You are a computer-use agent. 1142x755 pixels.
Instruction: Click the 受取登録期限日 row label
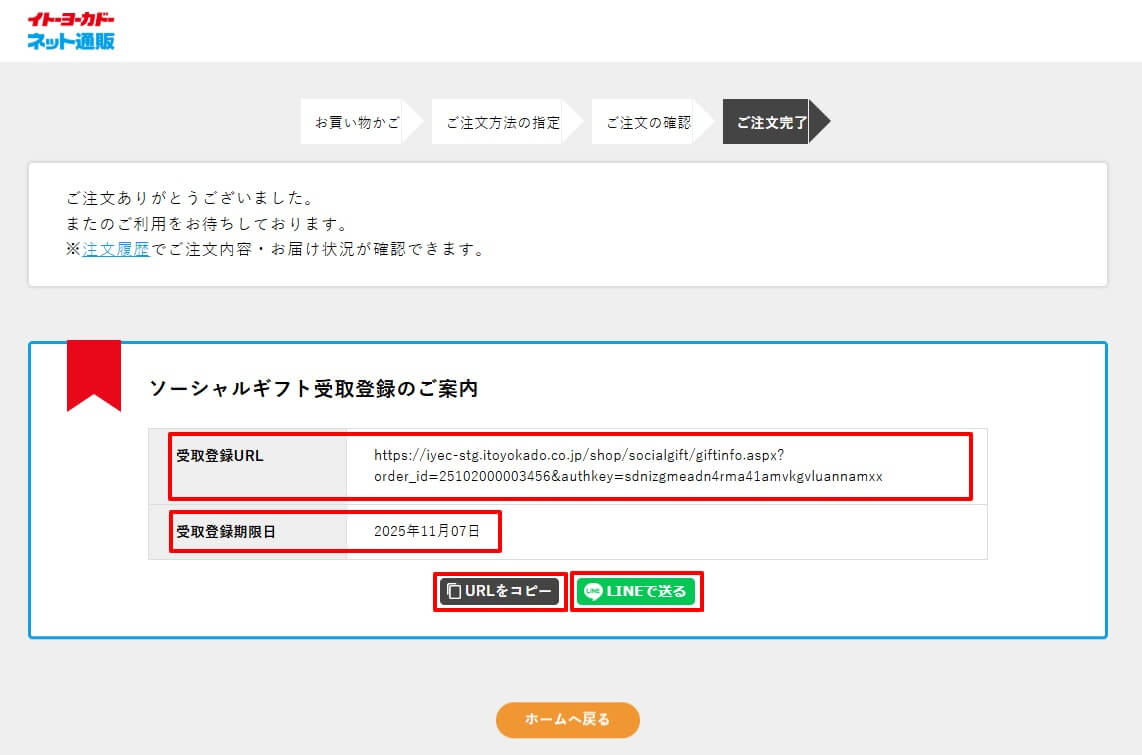[x=226, y=532]
